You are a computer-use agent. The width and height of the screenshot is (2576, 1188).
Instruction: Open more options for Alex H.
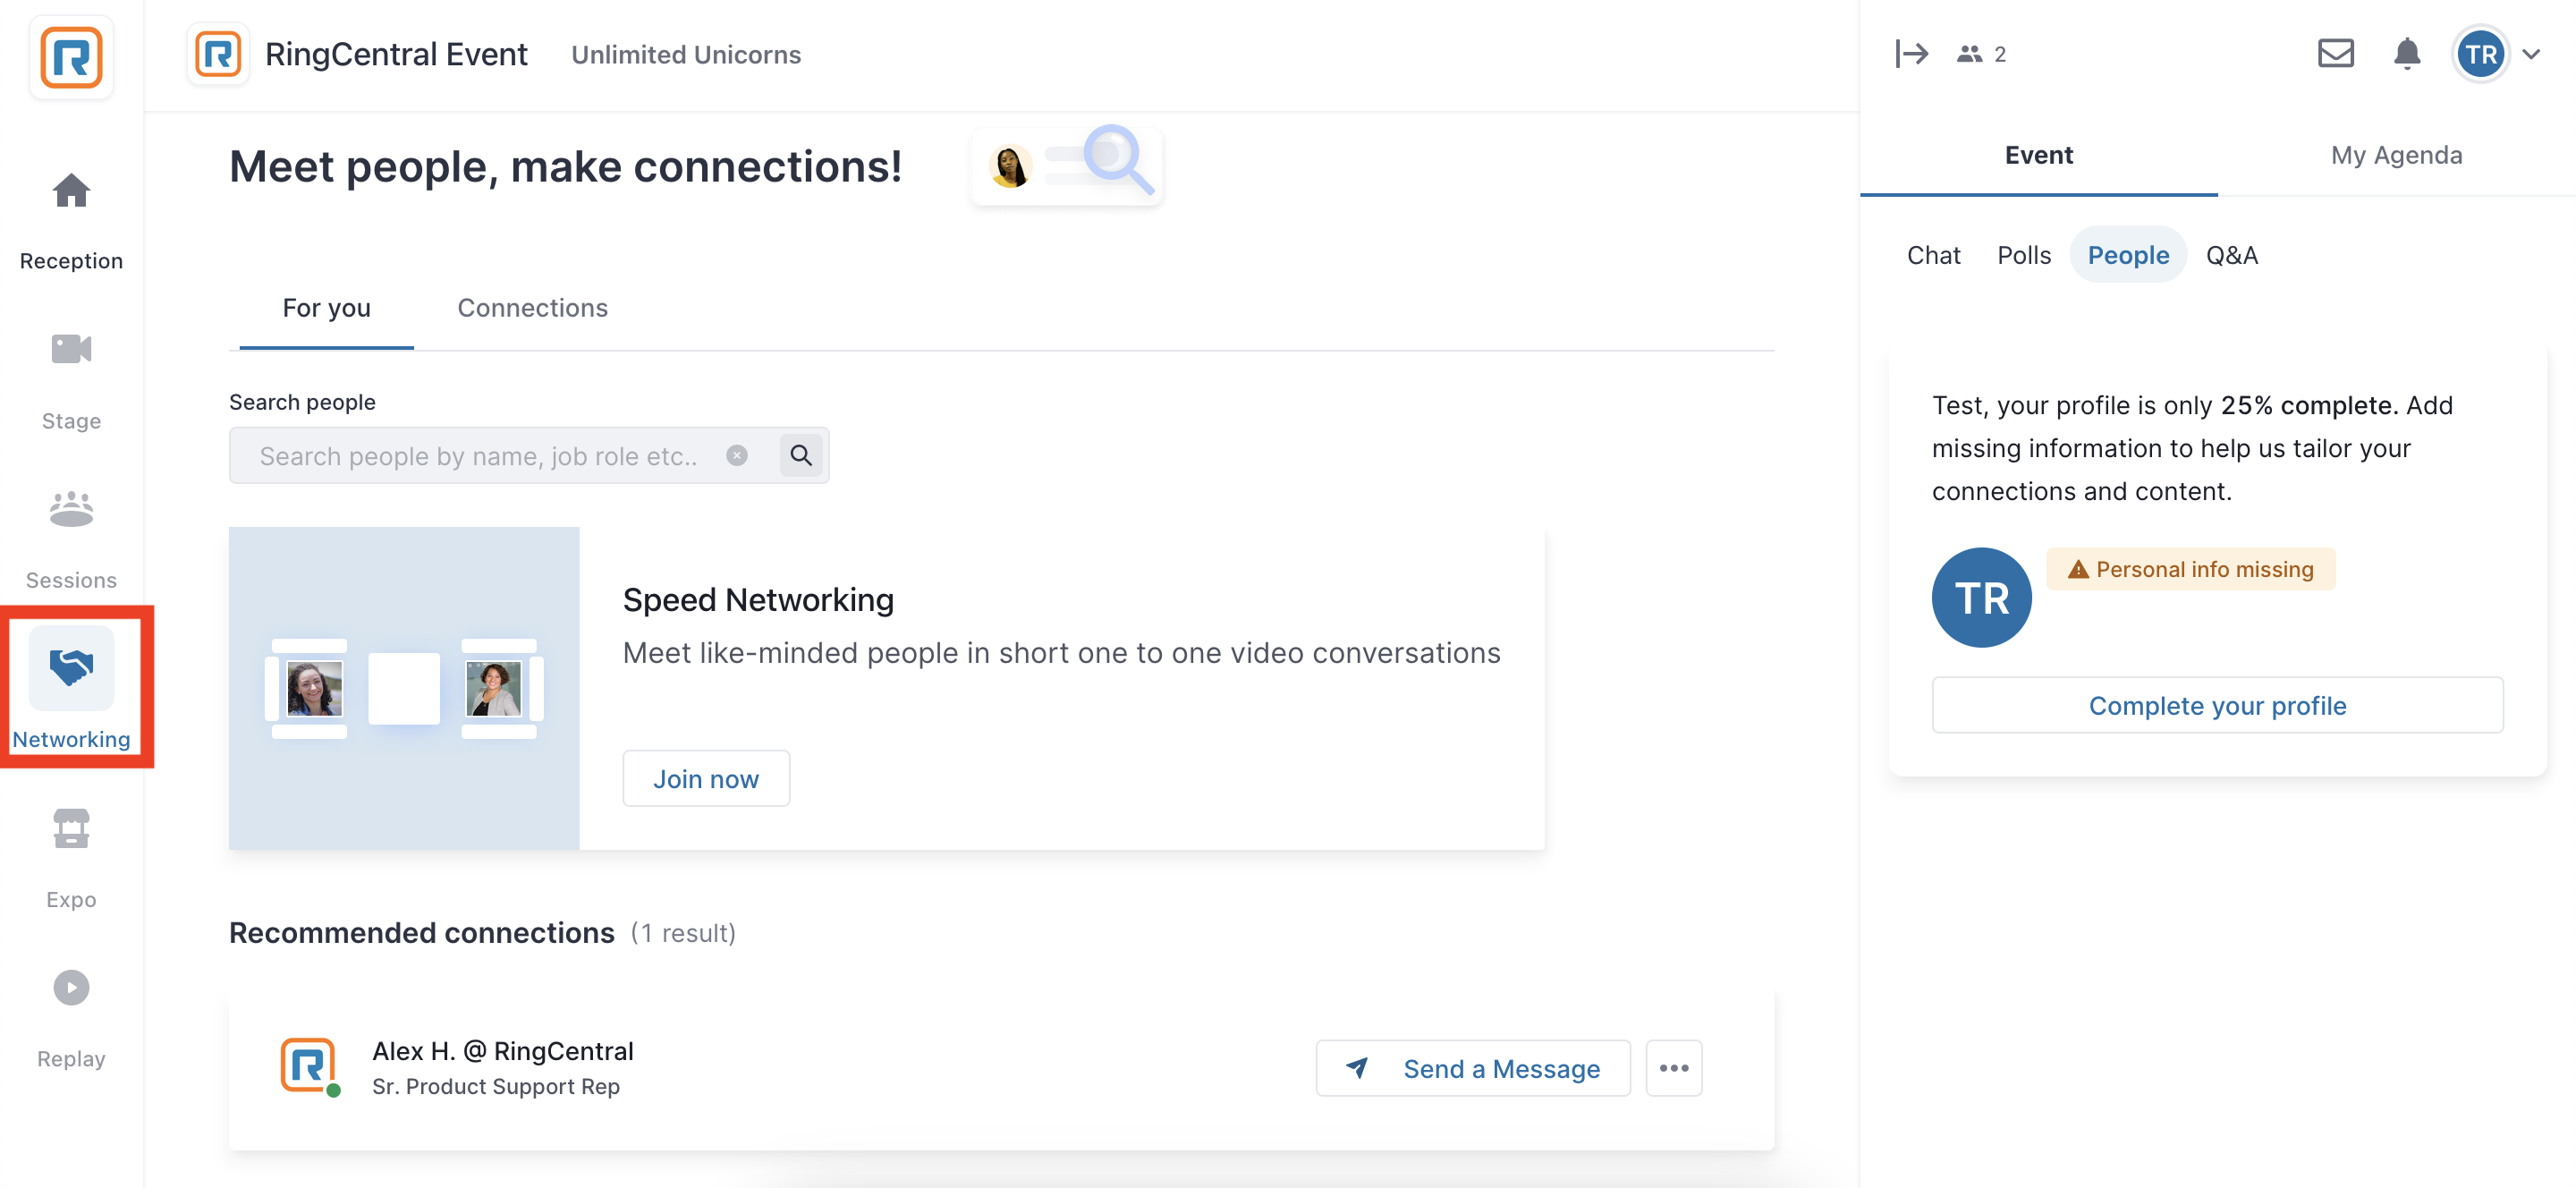pyautogui.click(x=1673, y=1068)
